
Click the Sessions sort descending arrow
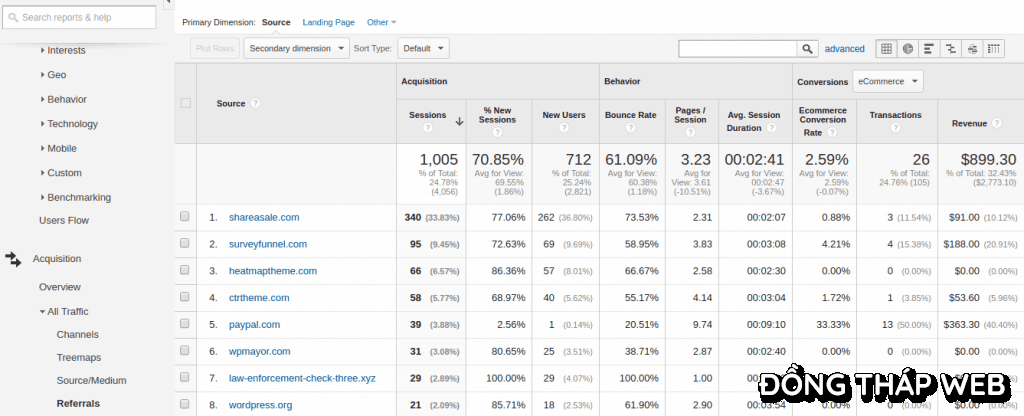tap(459, 121)
